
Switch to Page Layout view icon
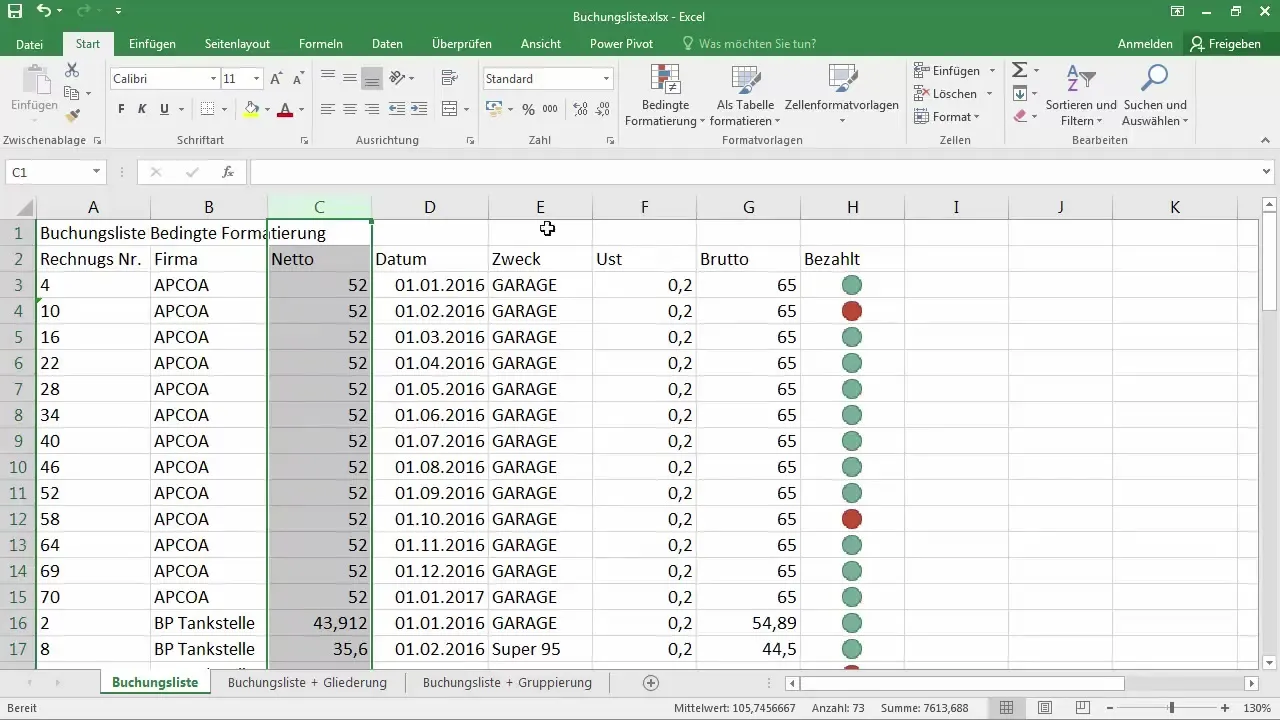1045,708
